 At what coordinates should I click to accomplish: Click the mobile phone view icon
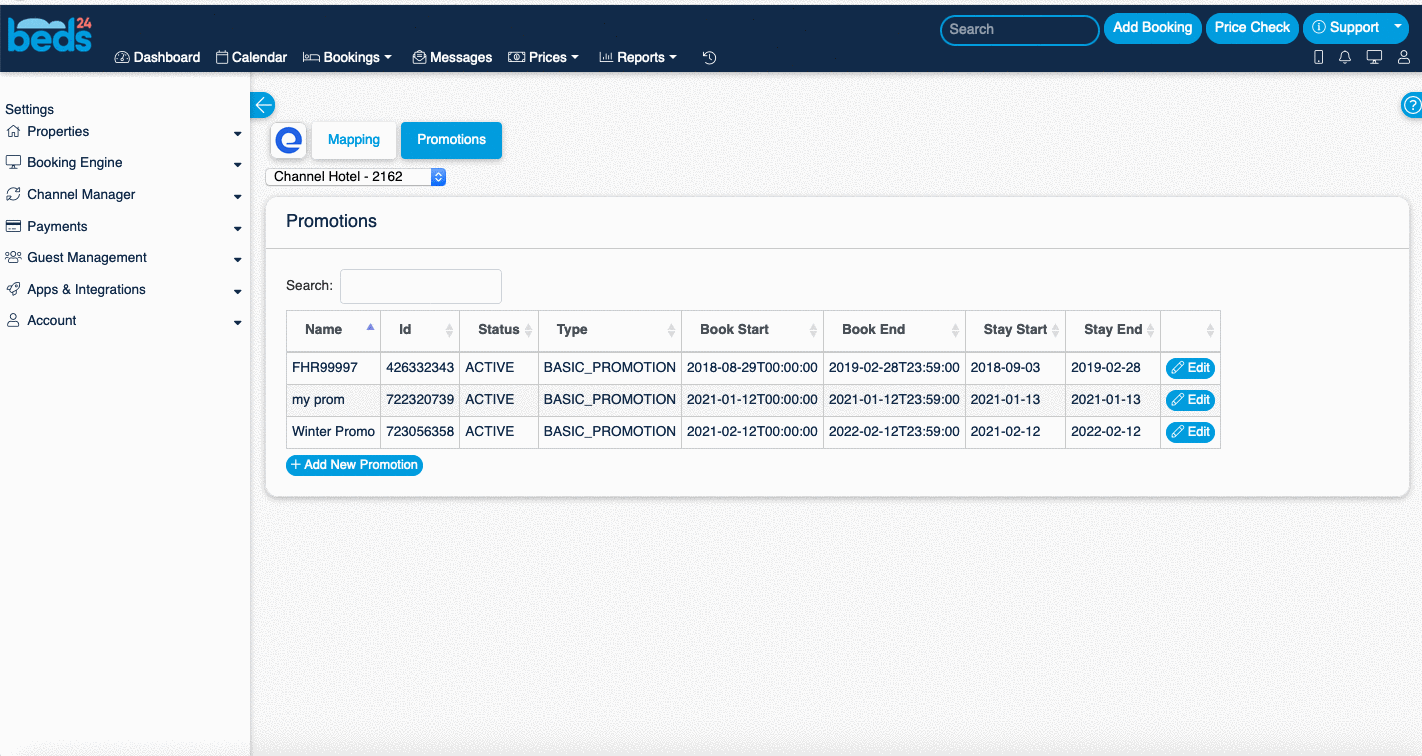pyautogui.click(x=1318, y=58)
